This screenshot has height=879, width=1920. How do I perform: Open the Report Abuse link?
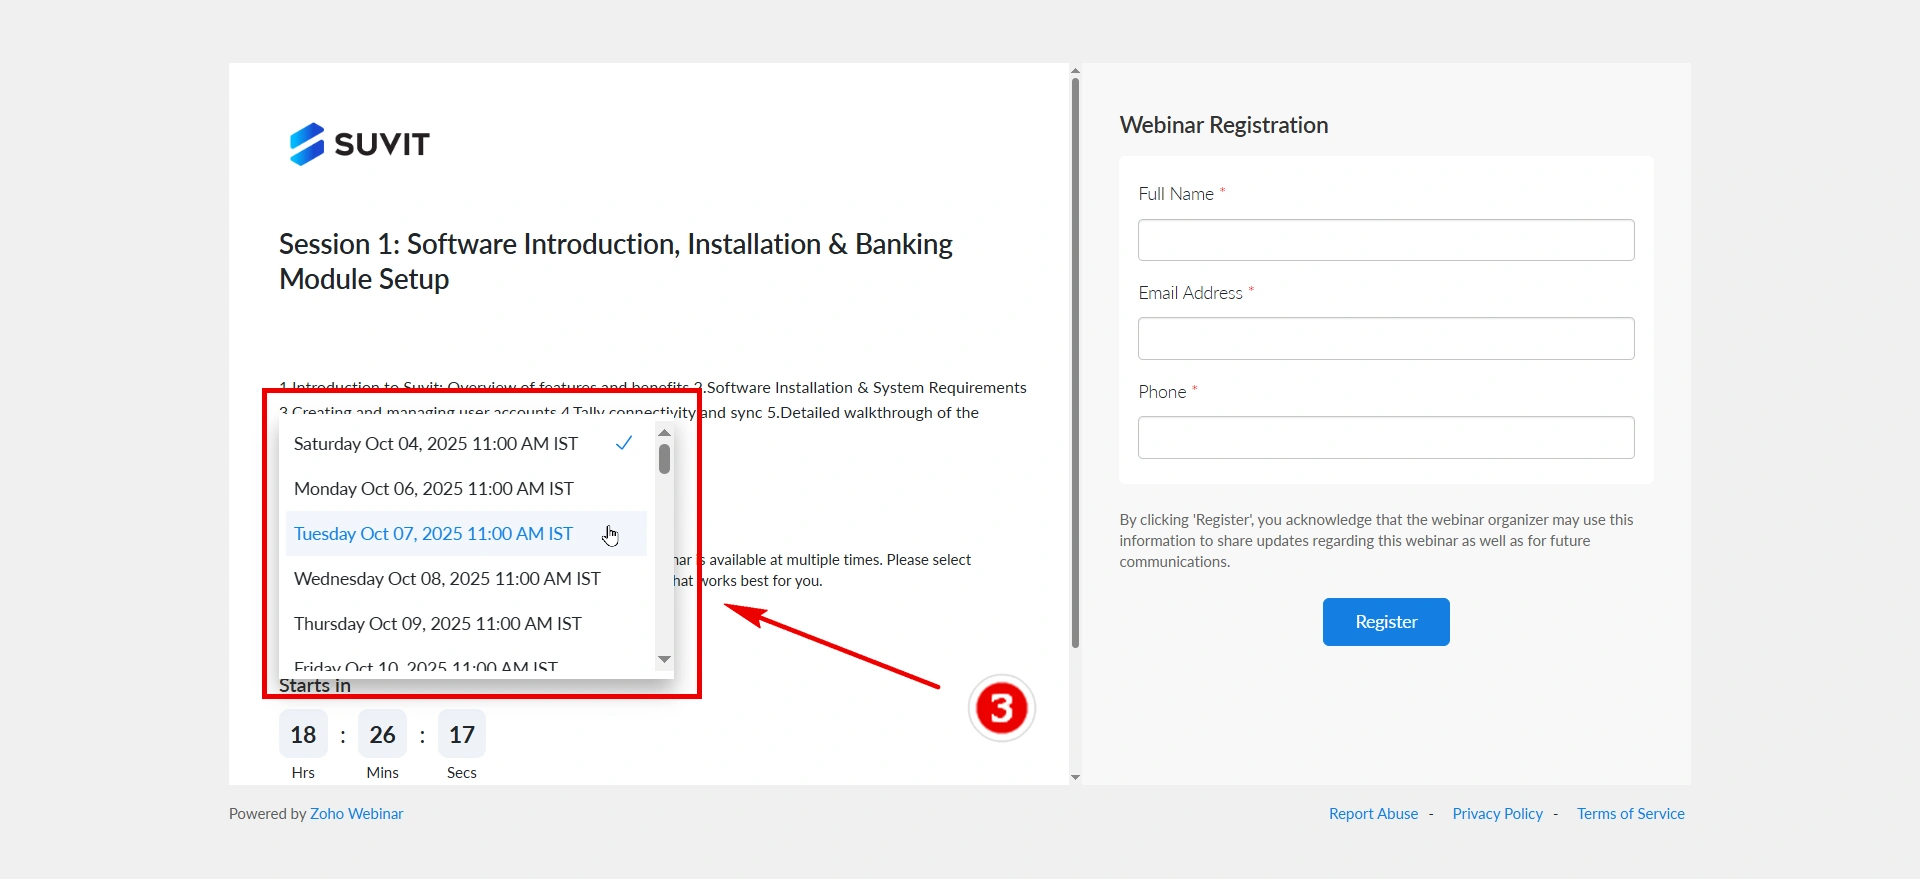pos(1373,814)
